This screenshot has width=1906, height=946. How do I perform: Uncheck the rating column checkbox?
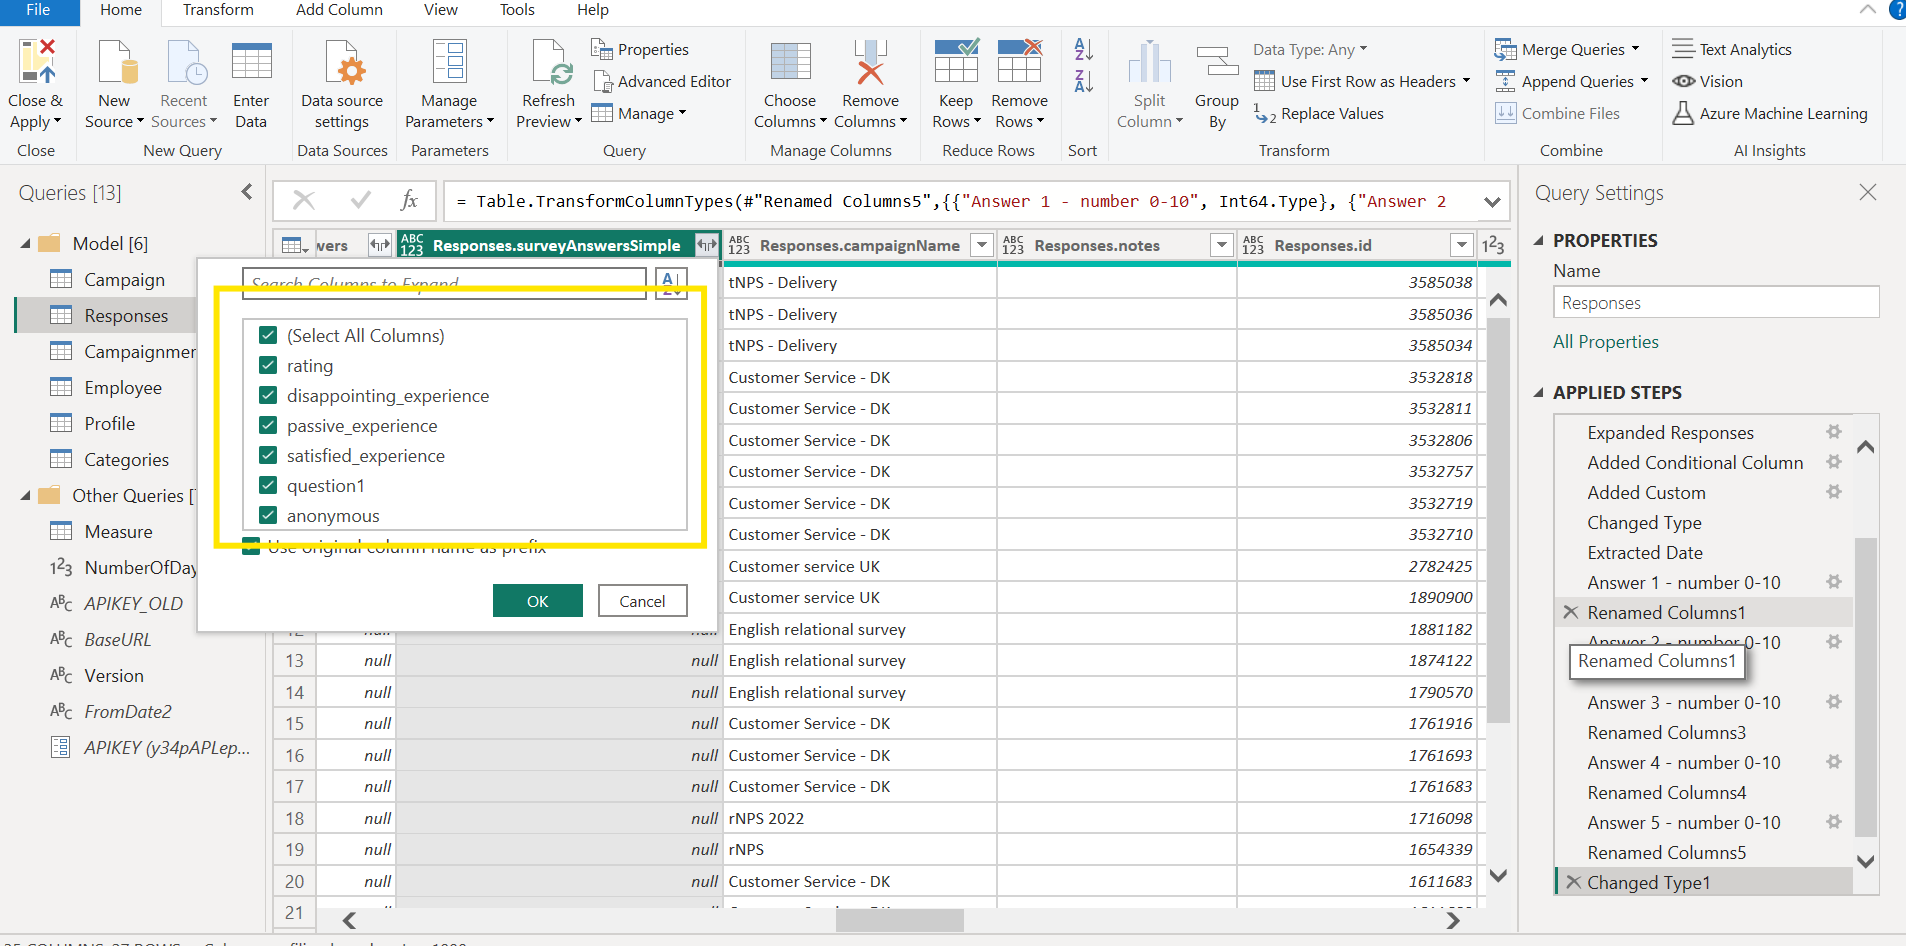[x=268, y=366]
